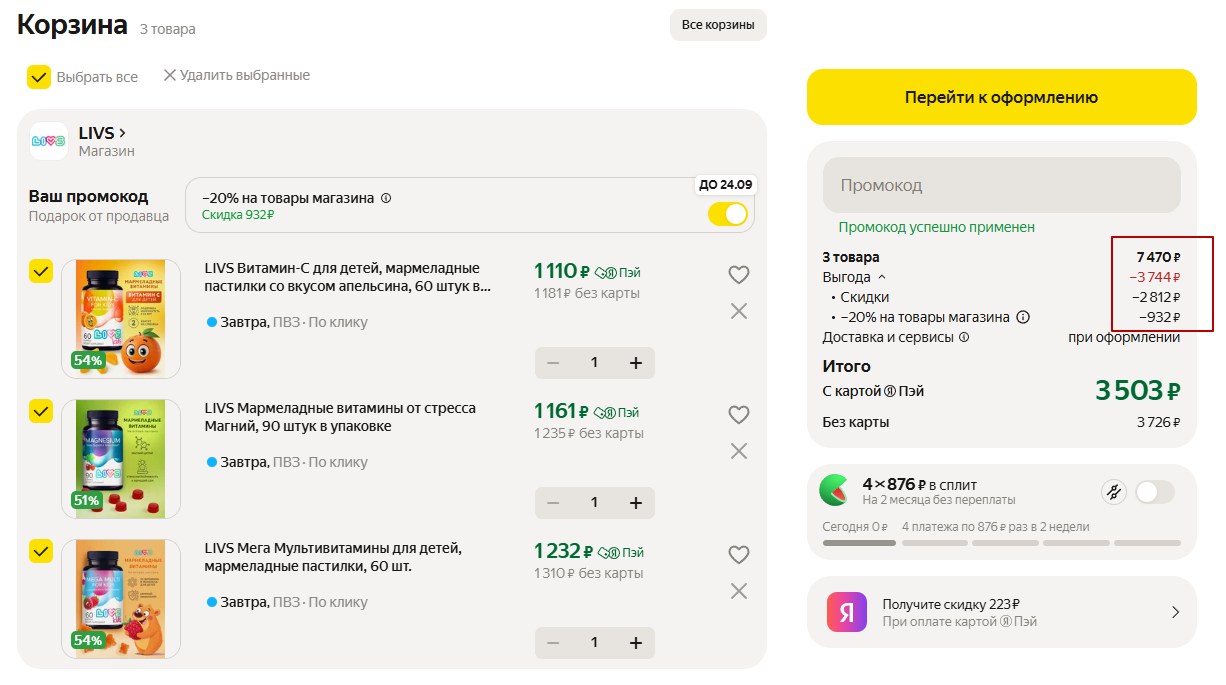Image resolution: width=1226 pixels, height=685 pixels.
Task: Remove Магний vitamins with X icon
Action: (738, 451)
